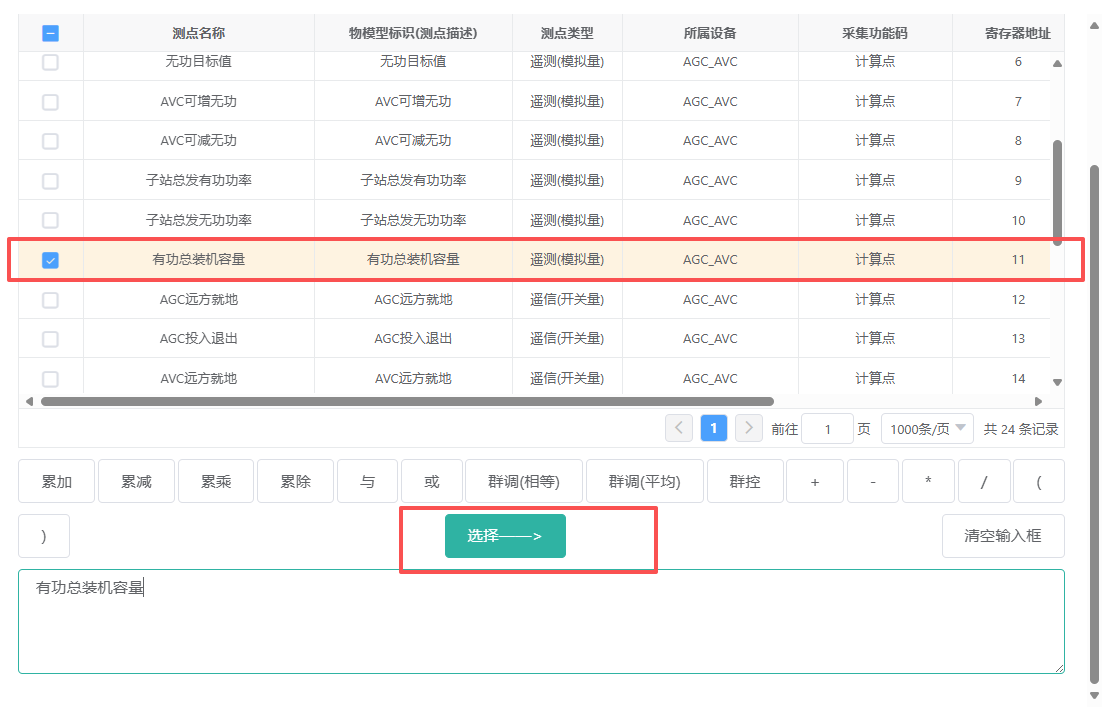Check the AGC远方就地 row checkbox
1109x709 pixels.
50,300
